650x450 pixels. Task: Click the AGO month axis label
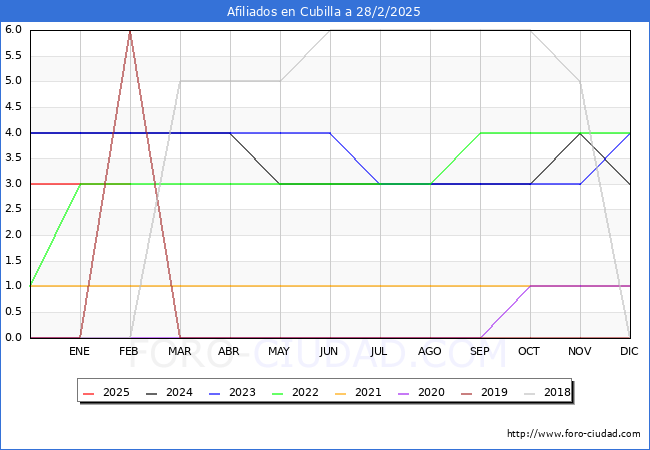point(429,351)
